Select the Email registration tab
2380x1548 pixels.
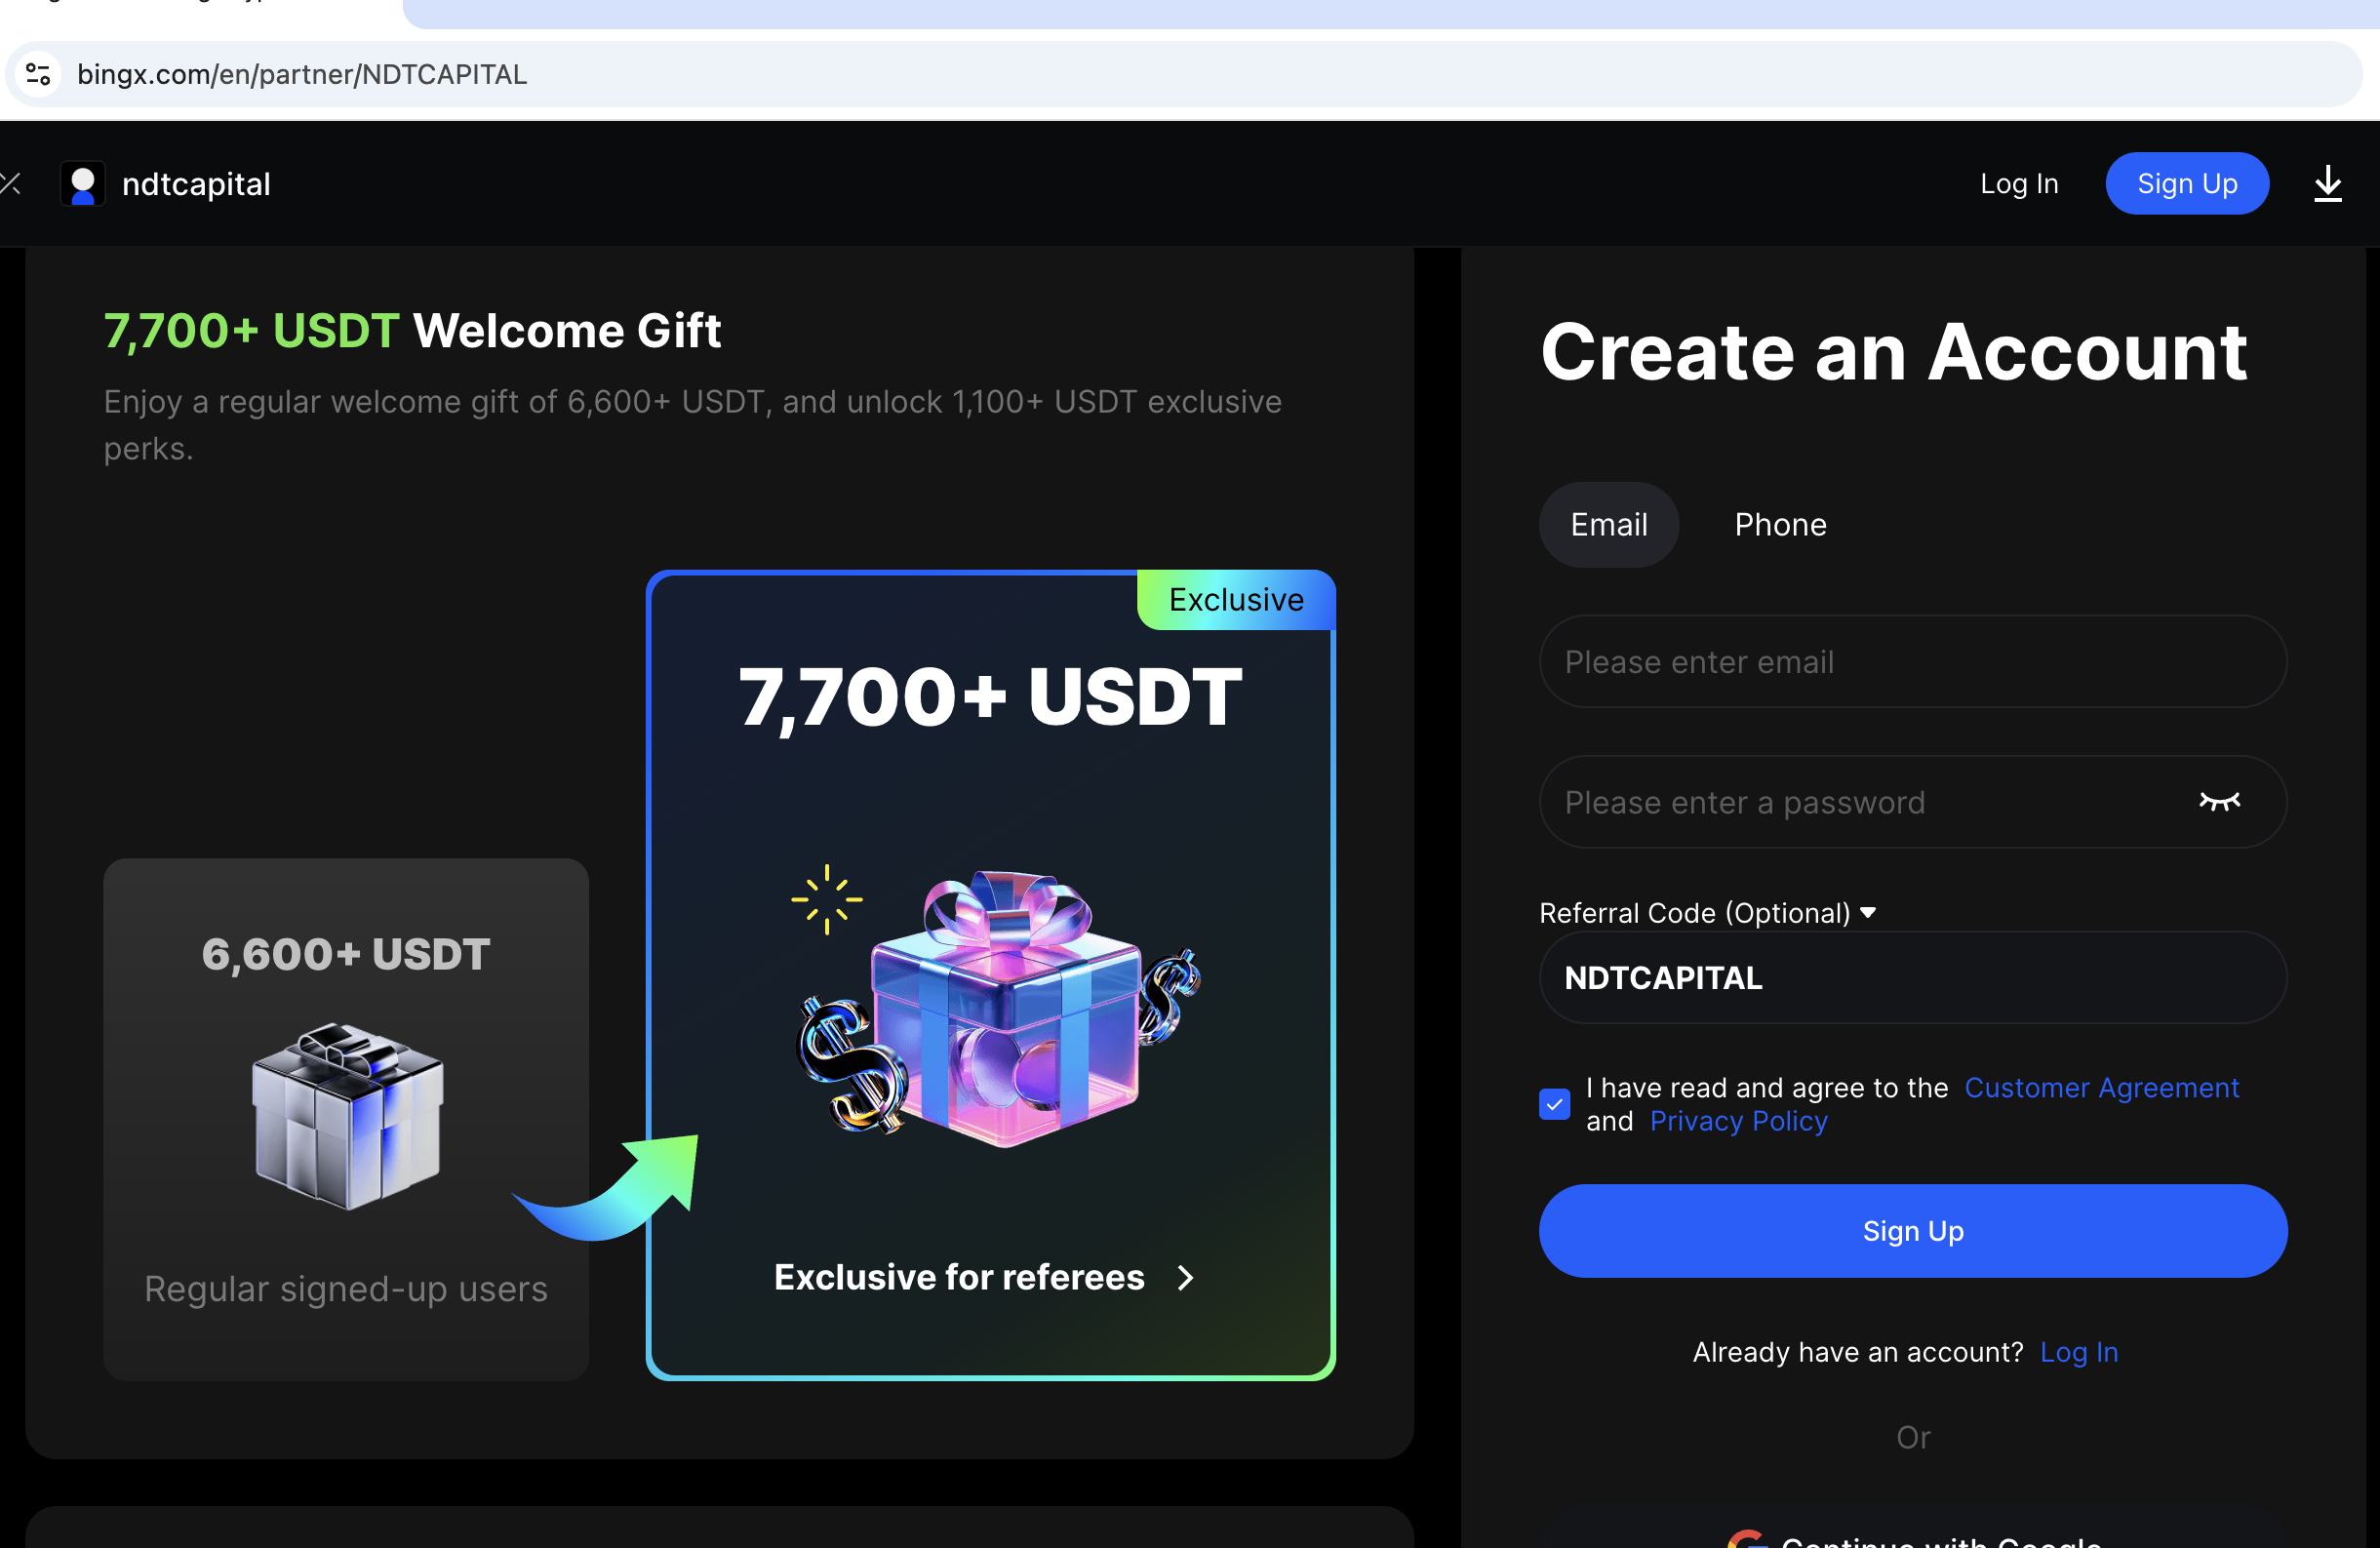(x=1608, y=525)
